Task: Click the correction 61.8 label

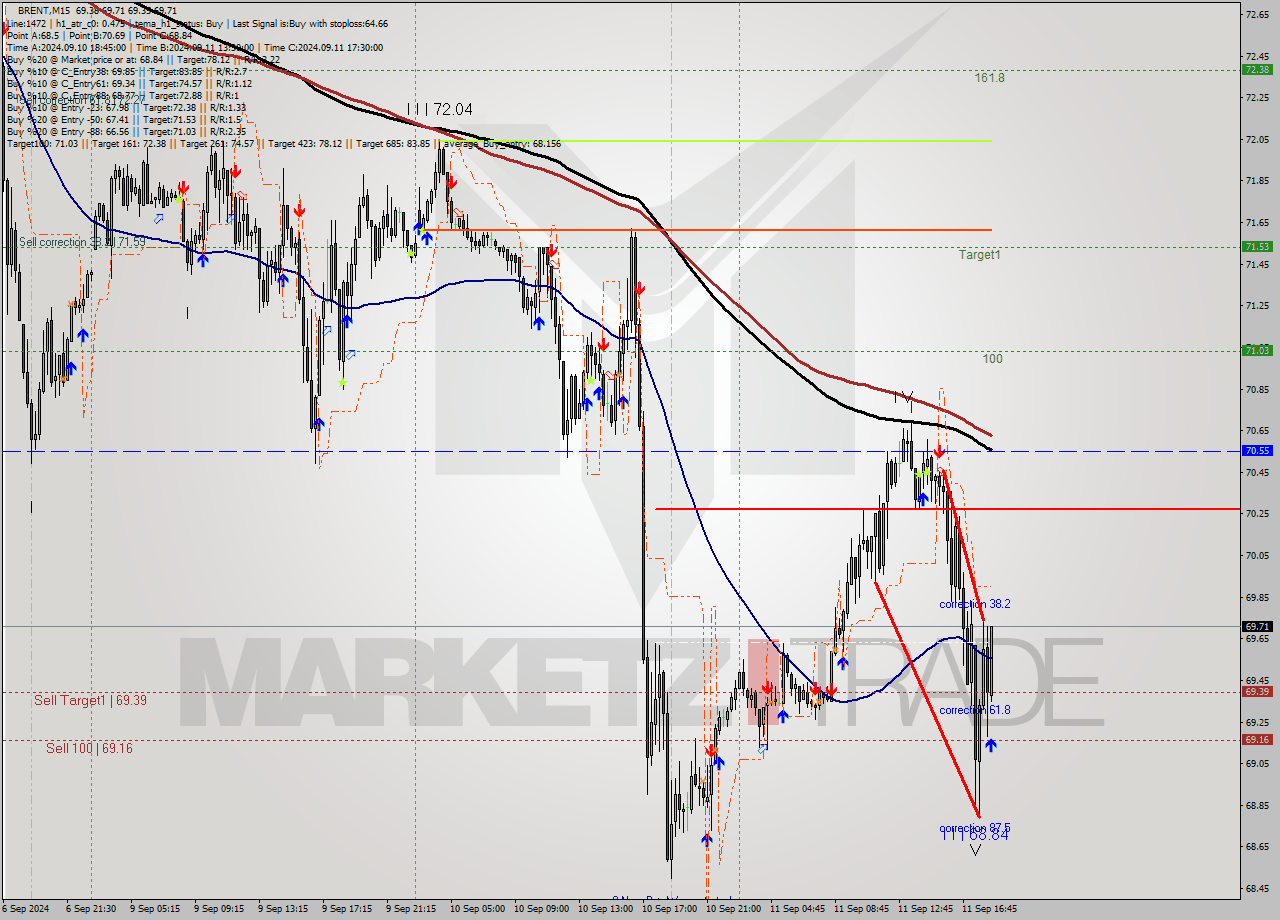Action: (x=975, y=710)
